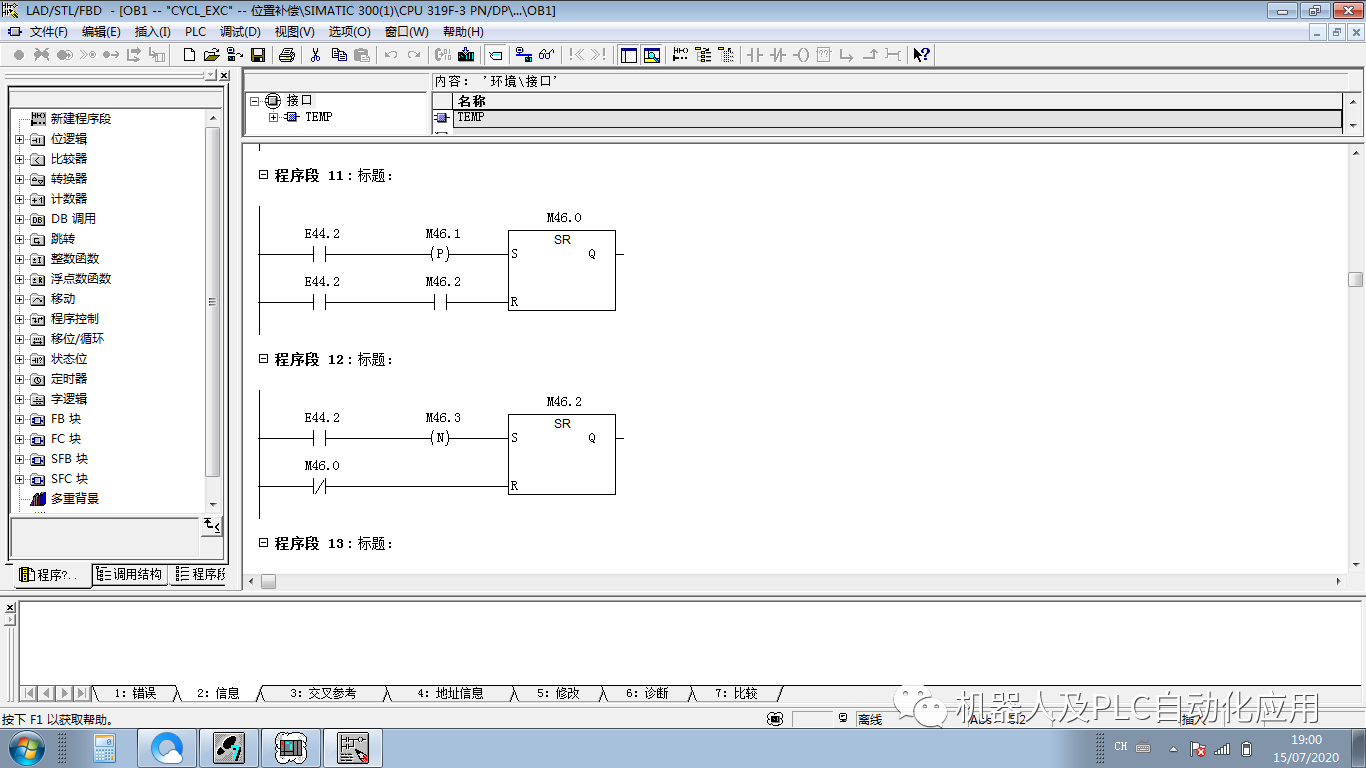Collapse the 接口 interface root node
This screenshot has height=768, width=1366.
click(254, 101)
